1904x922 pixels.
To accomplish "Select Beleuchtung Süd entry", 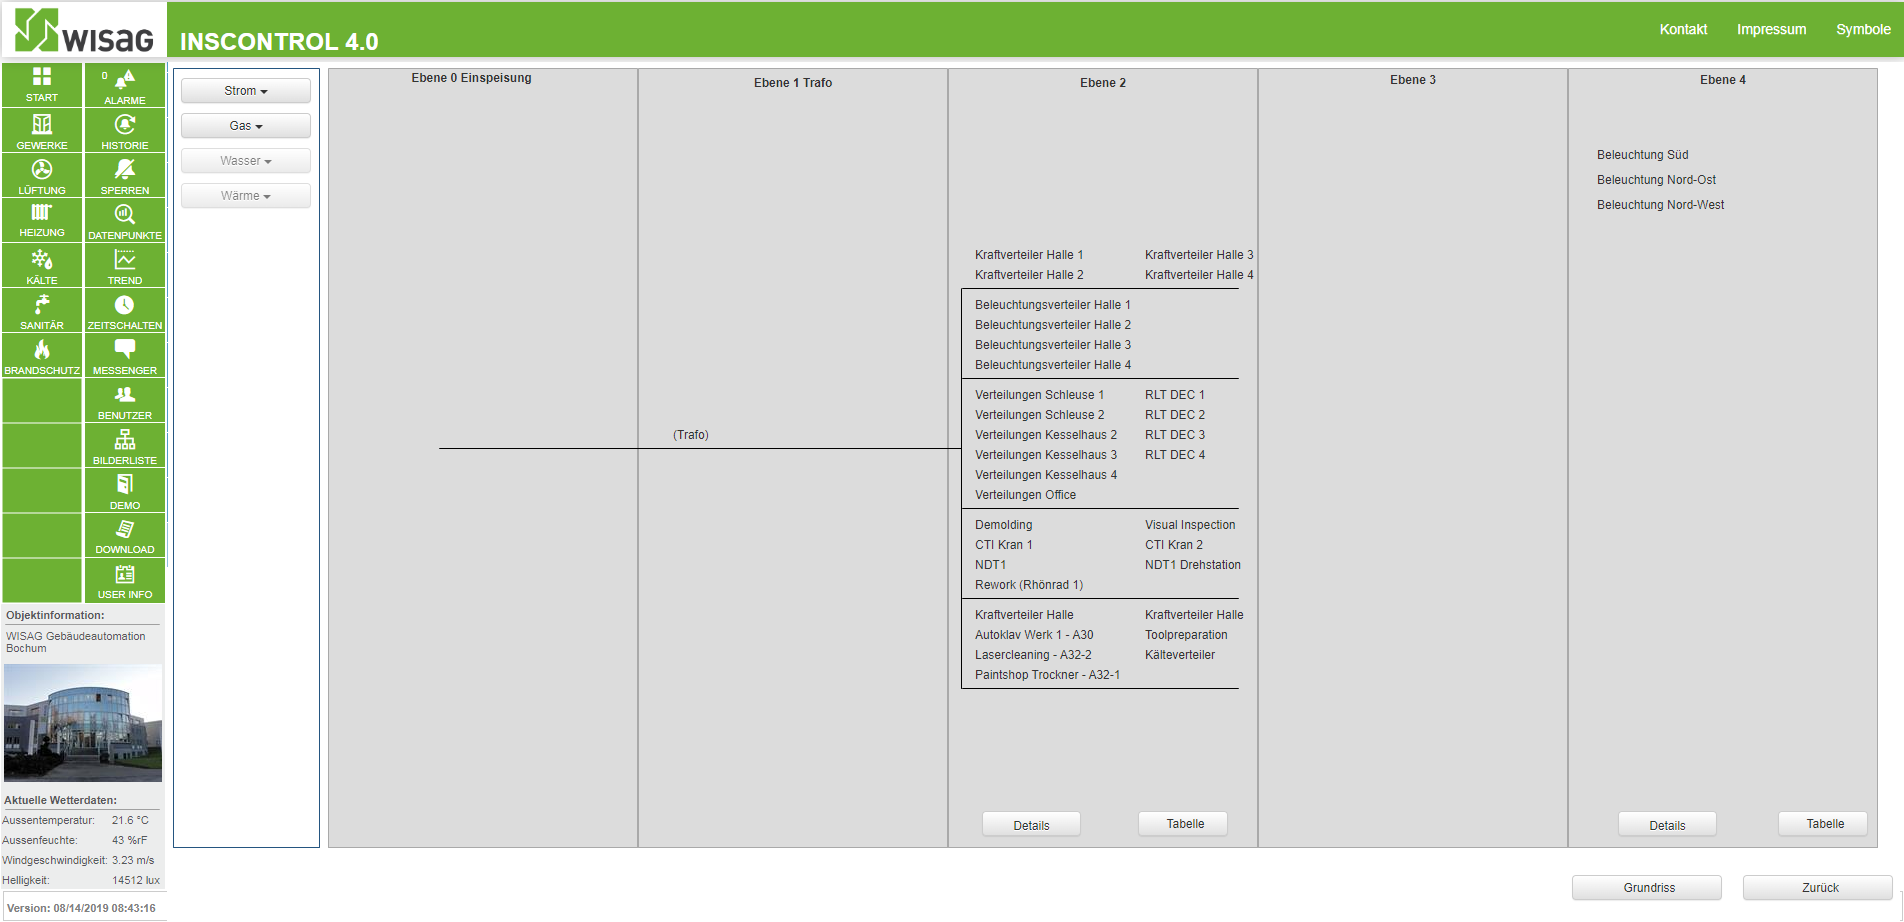I will 1642,155.
